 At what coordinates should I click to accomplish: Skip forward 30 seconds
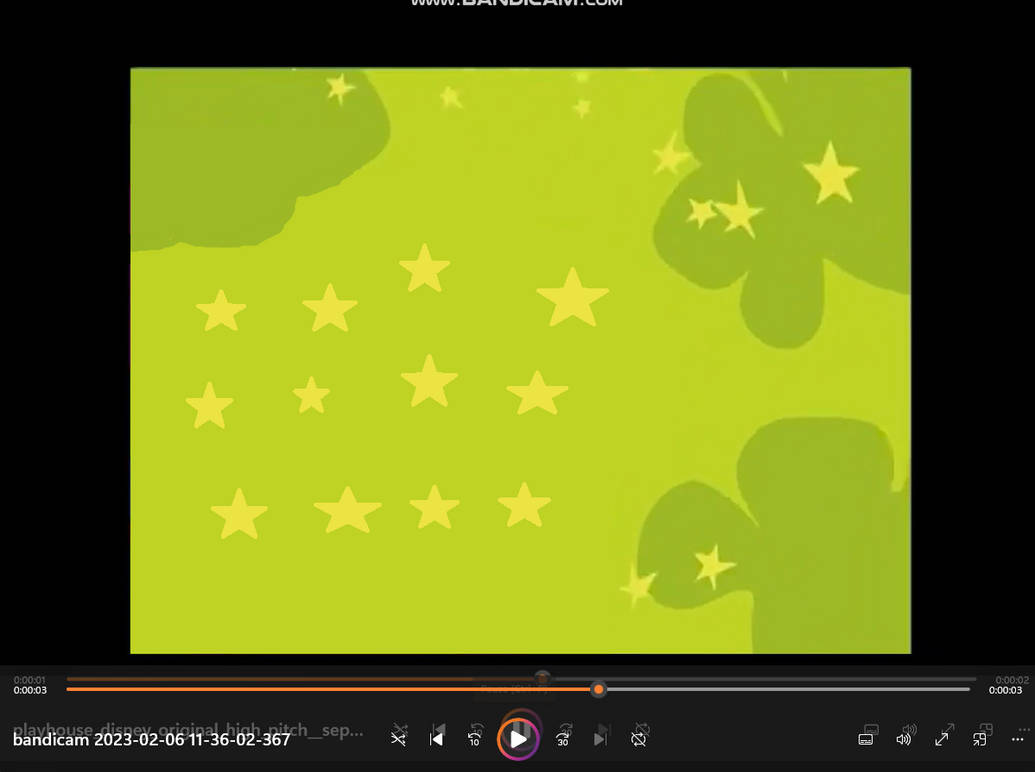[x=562, y=739]
